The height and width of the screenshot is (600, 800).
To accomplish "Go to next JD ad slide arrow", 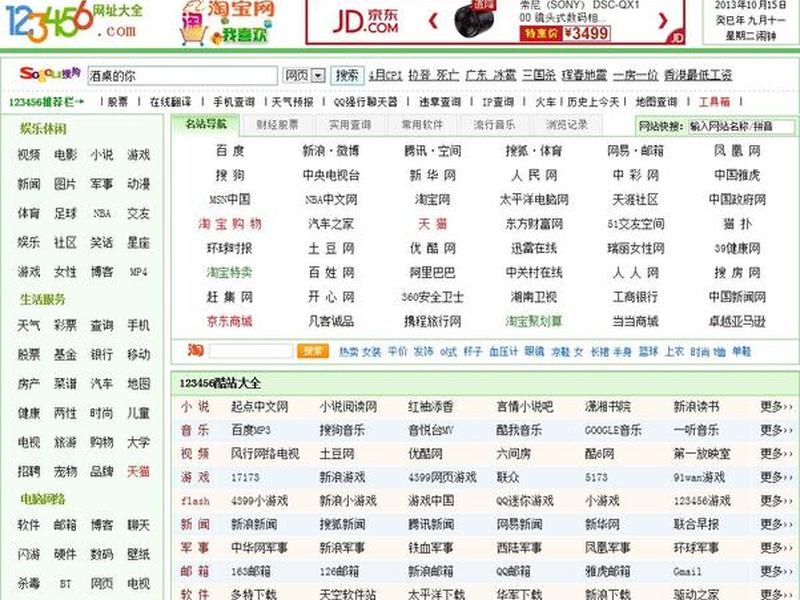I will coord(662,20).
